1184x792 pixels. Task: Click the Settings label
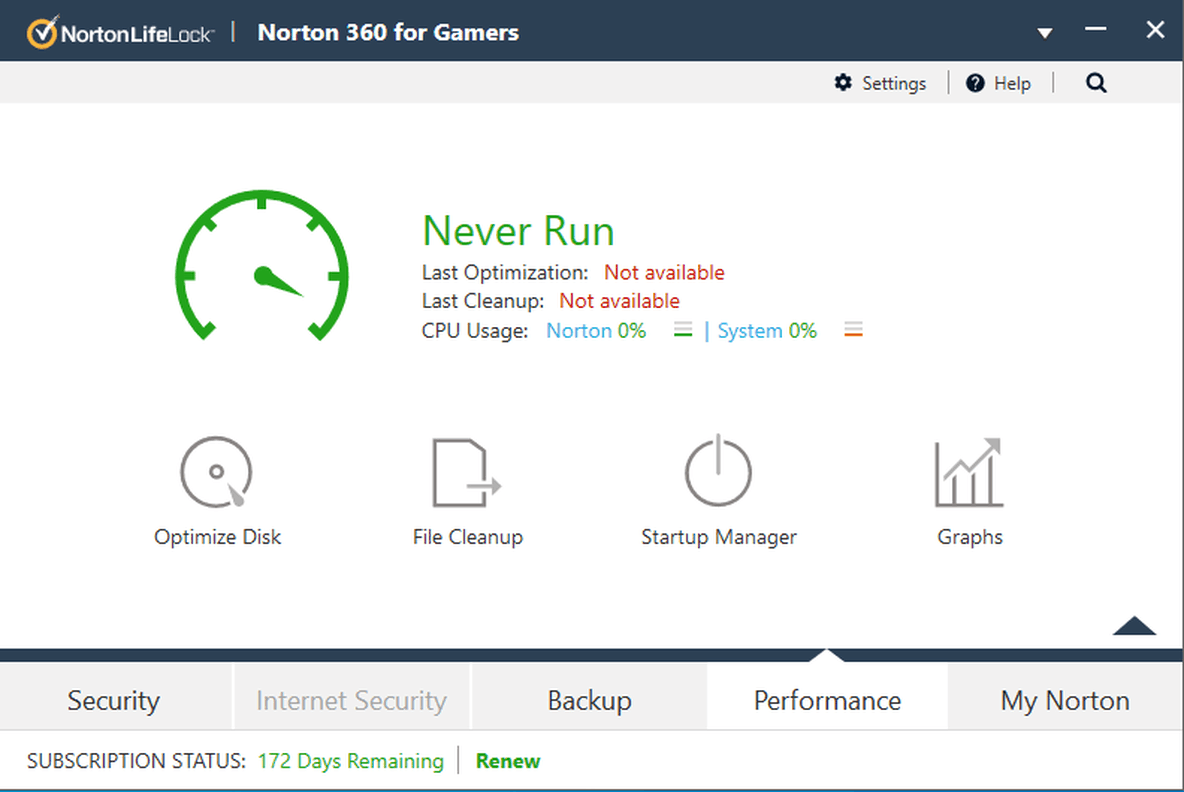[894, 83]
